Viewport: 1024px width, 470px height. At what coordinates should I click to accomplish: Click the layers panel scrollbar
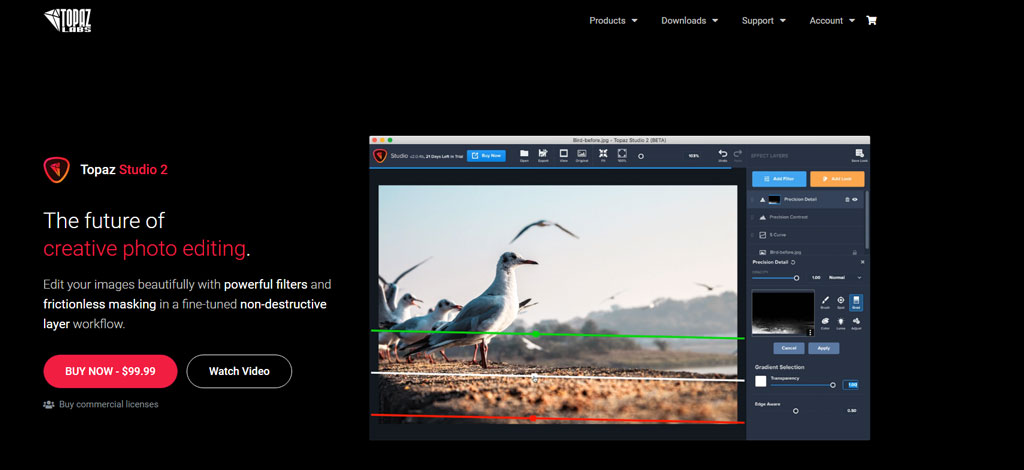[x=867, y=220]
